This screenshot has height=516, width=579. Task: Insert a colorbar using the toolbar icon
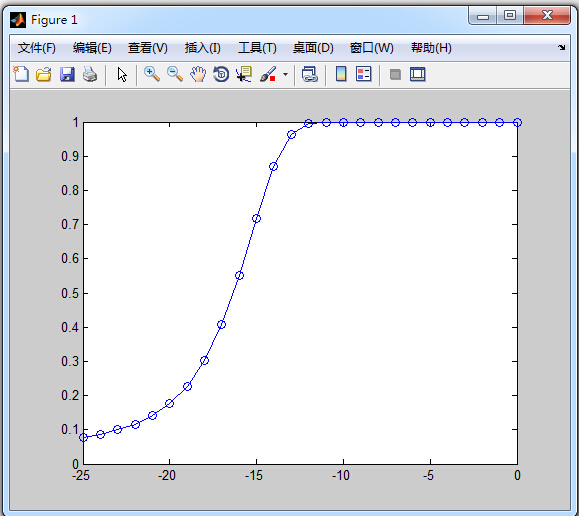coord(341,74)
